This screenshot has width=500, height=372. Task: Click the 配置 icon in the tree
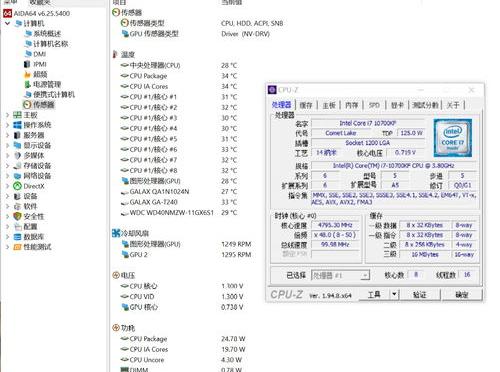click(x=18, y=227)
